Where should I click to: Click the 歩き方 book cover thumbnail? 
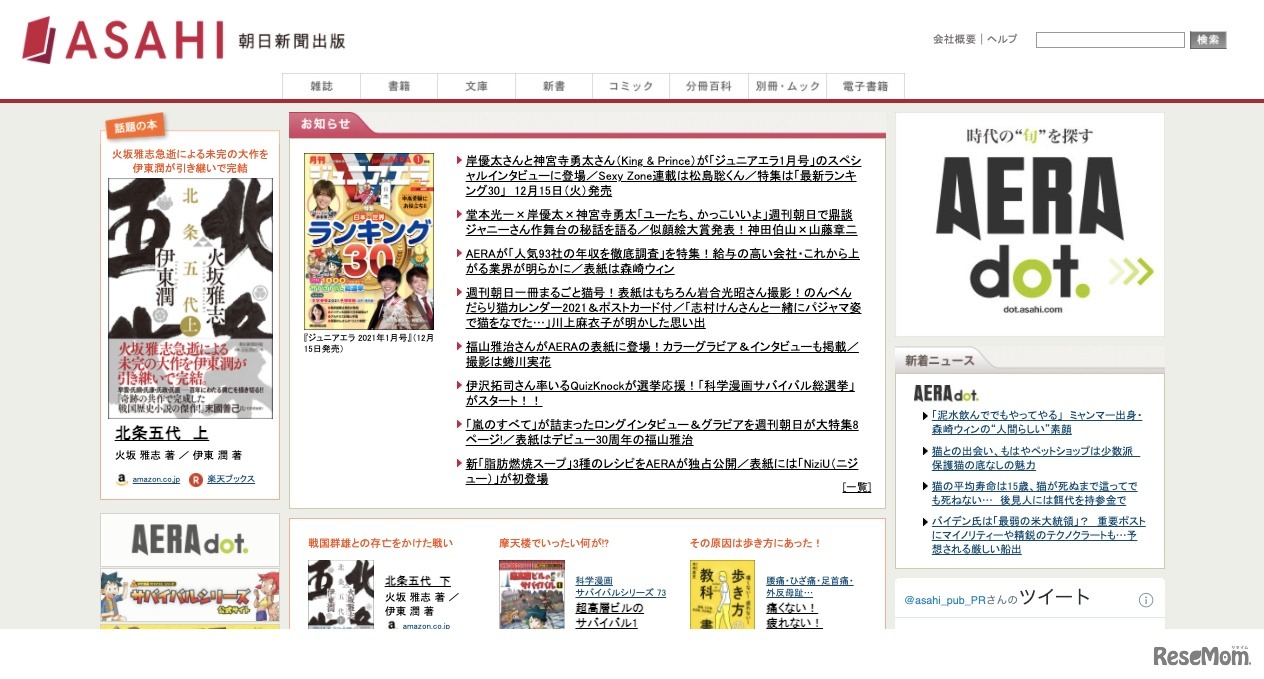coord(722,594)
